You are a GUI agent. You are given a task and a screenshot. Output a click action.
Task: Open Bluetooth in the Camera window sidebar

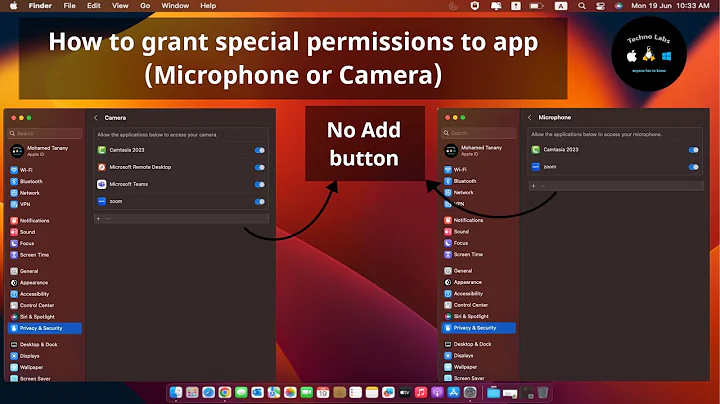(x=26, y=181)
